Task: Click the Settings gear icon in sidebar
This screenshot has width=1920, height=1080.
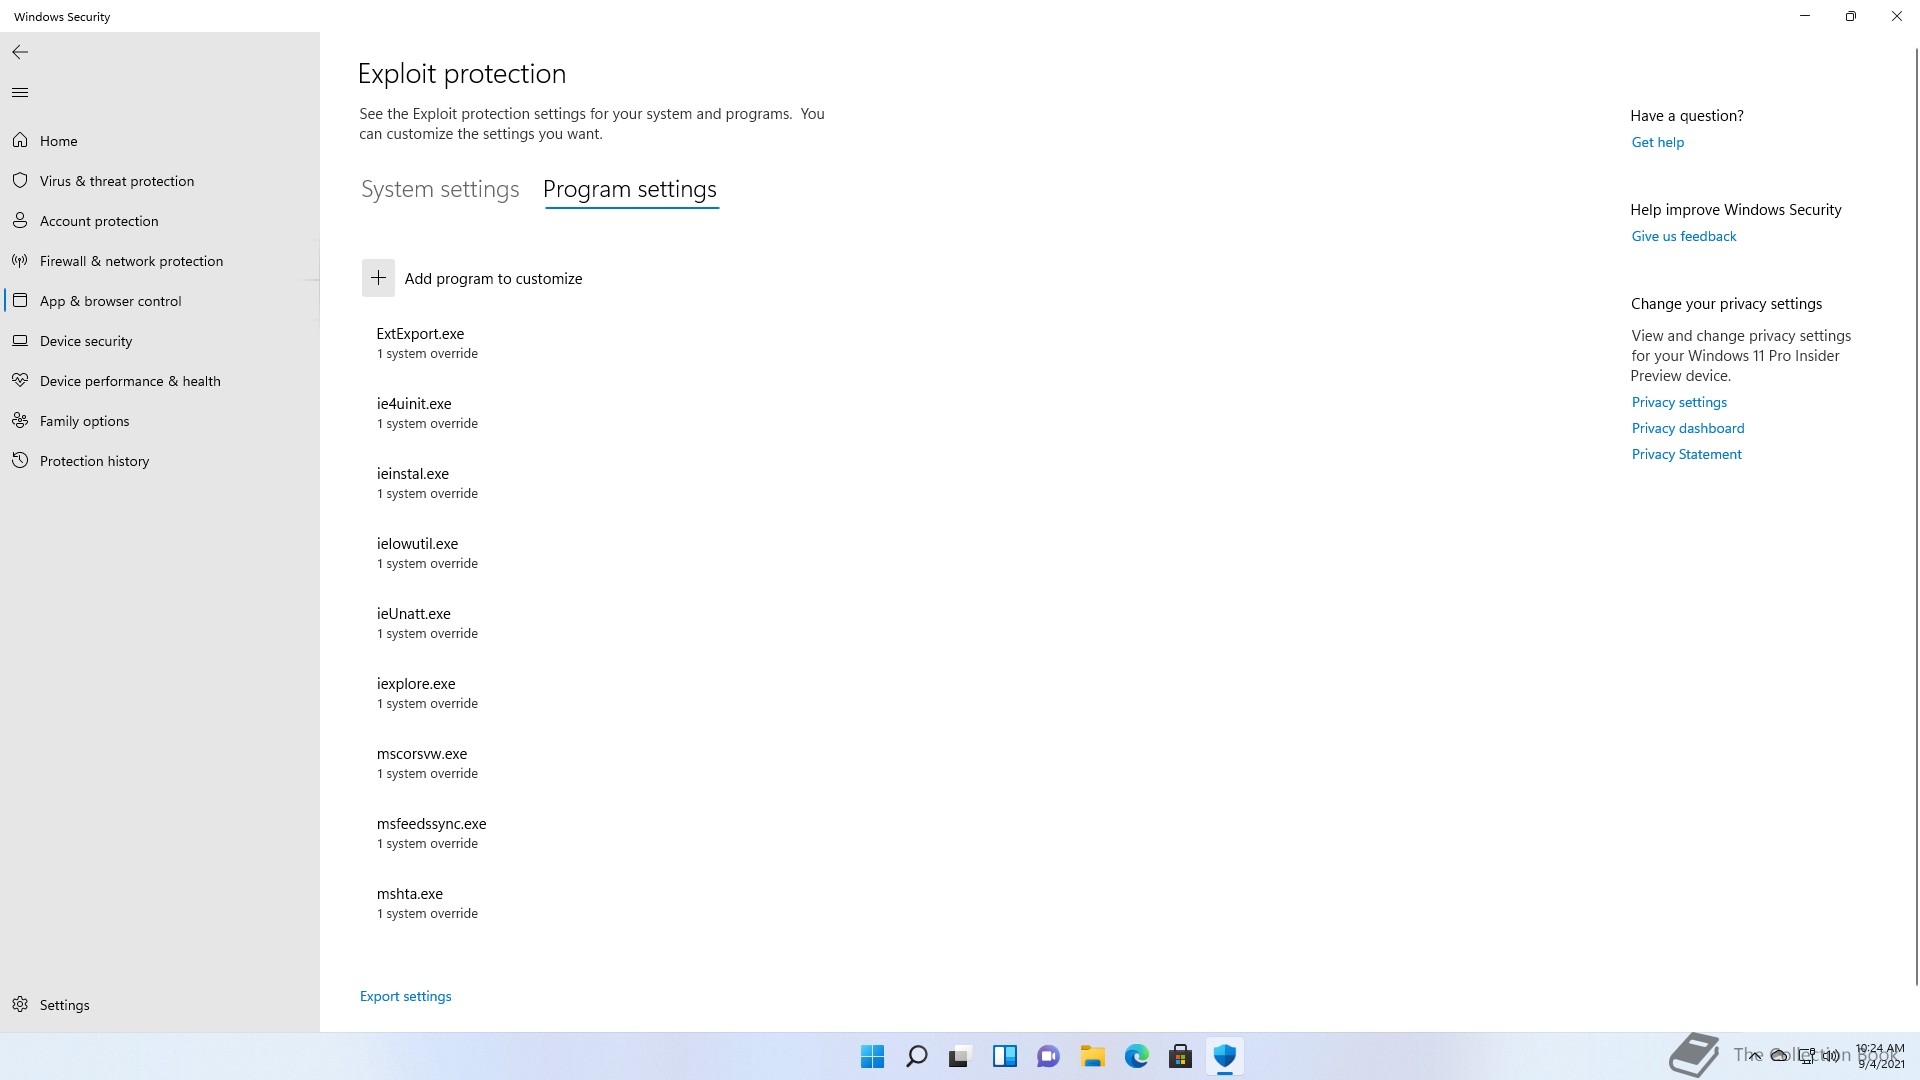Action: 20,1005
